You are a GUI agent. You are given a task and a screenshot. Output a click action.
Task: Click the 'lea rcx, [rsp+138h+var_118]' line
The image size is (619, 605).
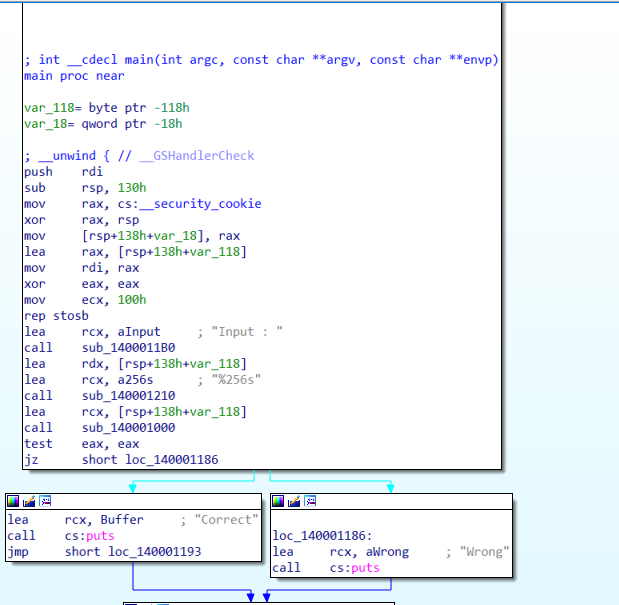click(135, 412)
